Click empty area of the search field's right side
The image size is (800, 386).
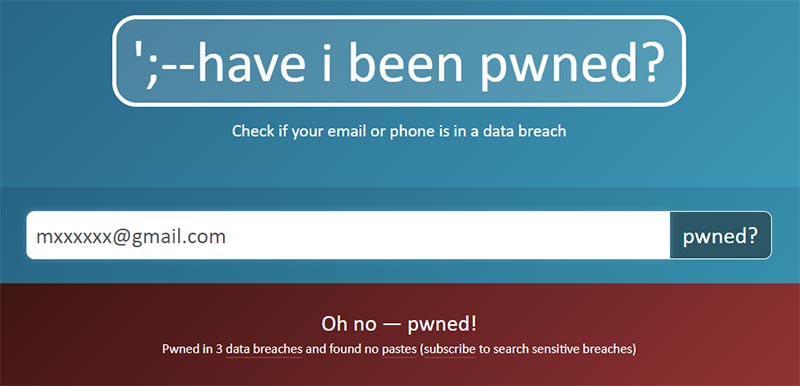pos(510,235)
